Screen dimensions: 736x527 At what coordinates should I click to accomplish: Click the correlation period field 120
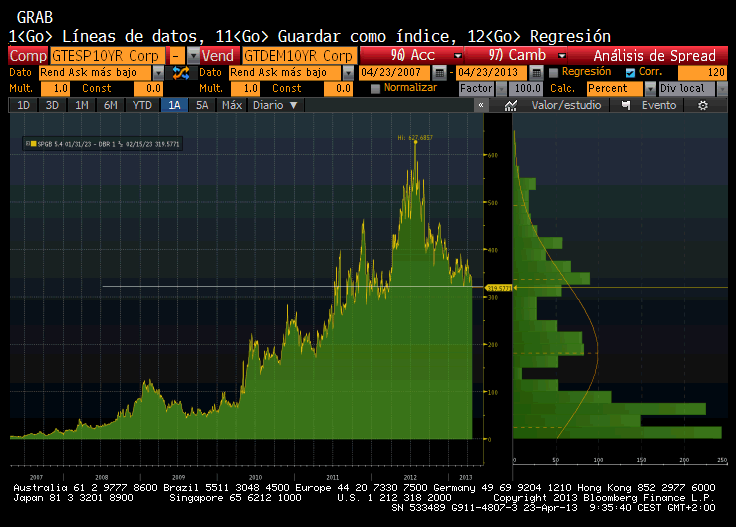pos(702,73)
